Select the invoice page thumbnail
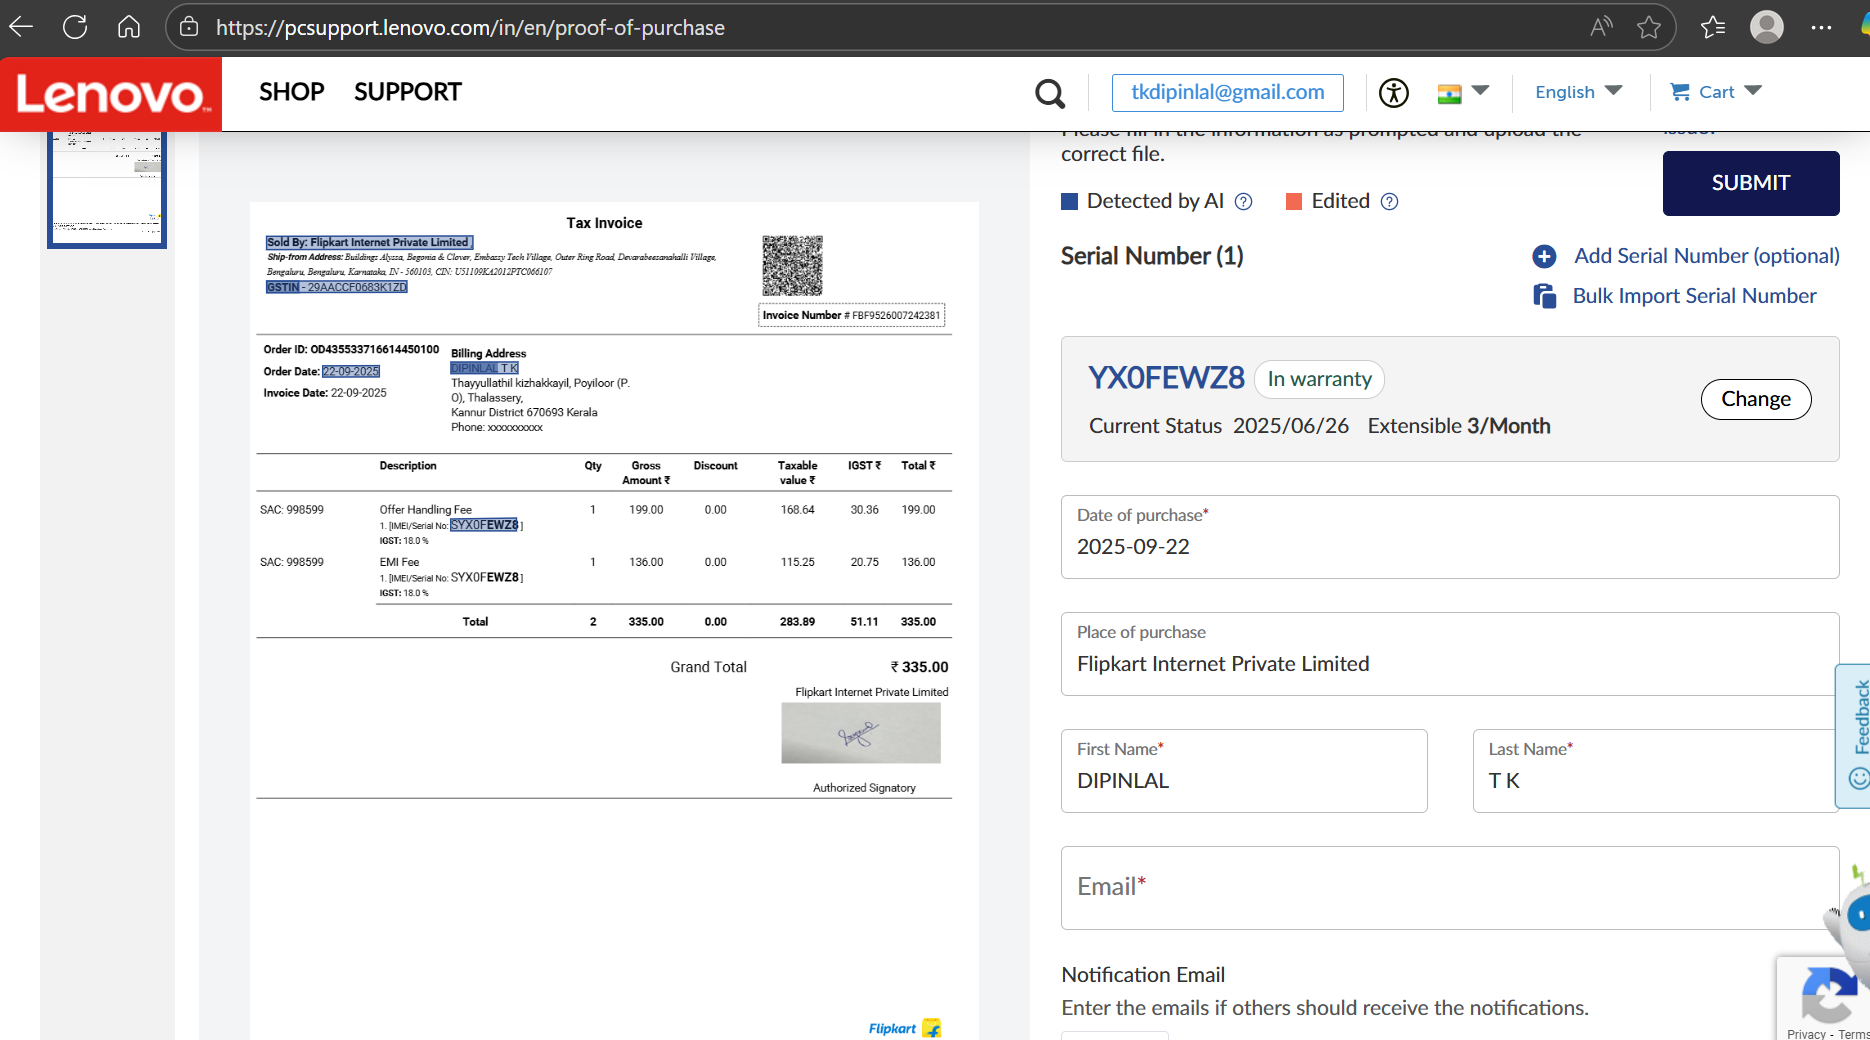The image size is (1870, 1040). (107, 188)
